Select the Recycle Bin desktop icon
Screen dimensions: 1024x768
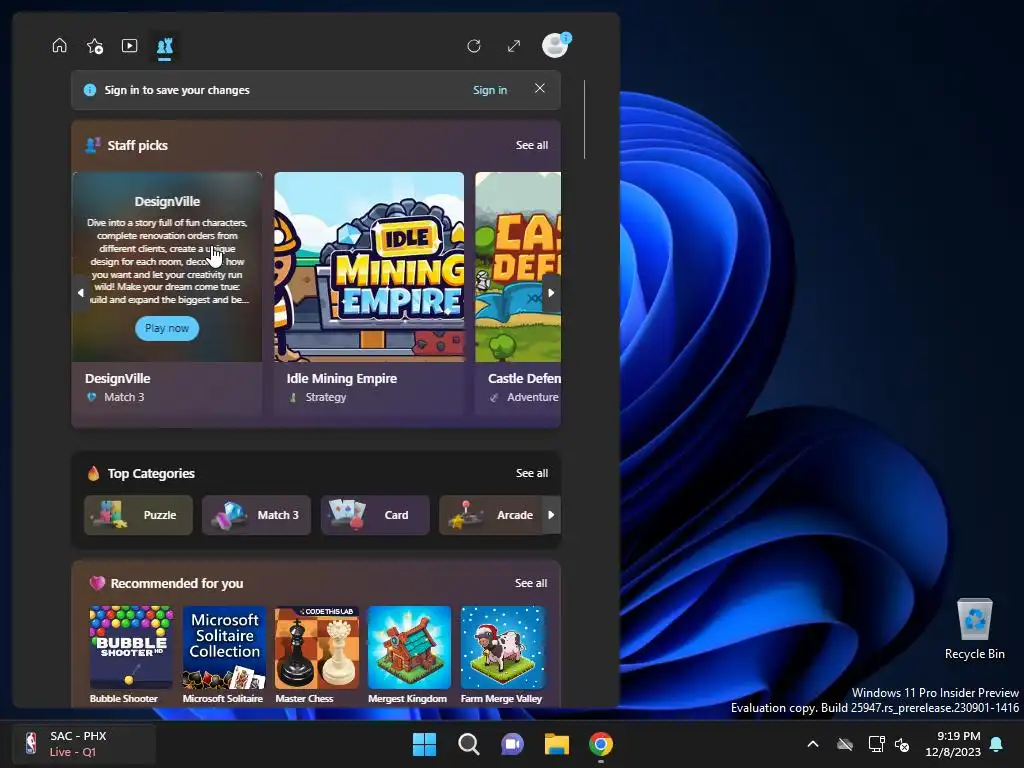point(974,630)
